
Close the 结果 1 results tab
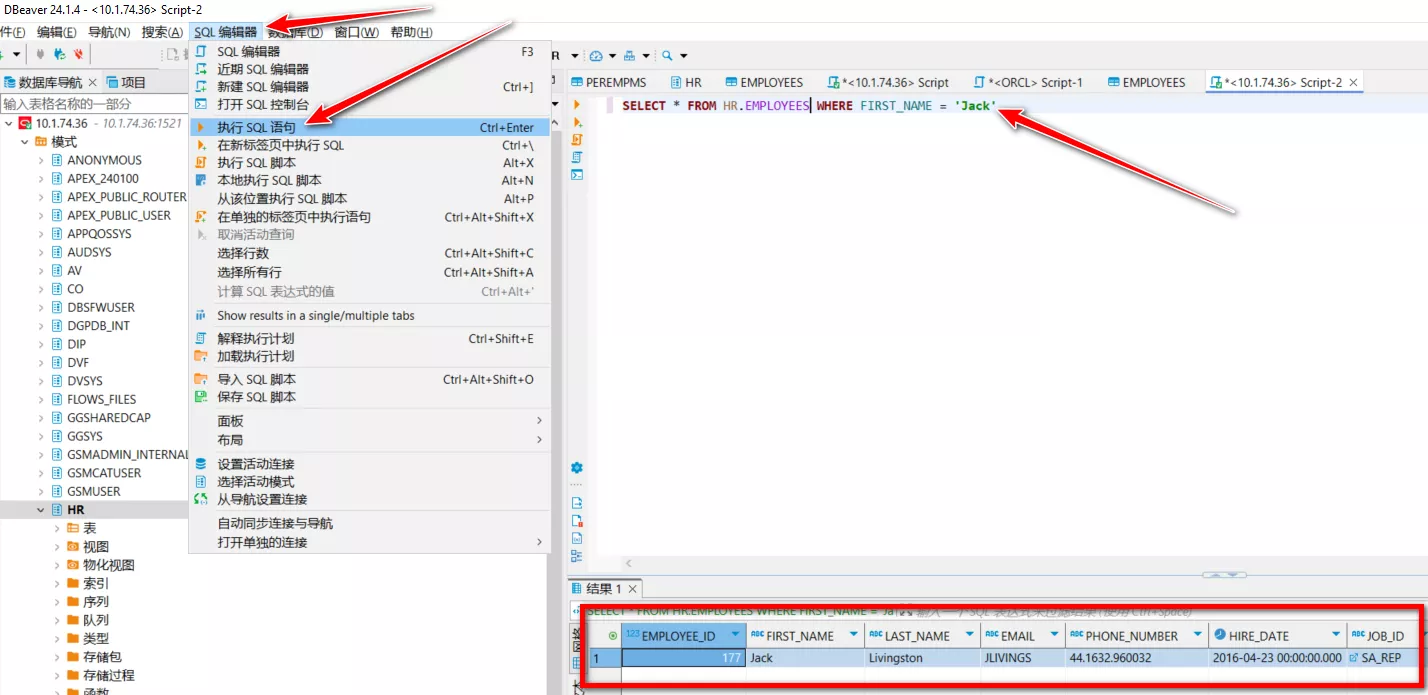(x=632, y=589)
